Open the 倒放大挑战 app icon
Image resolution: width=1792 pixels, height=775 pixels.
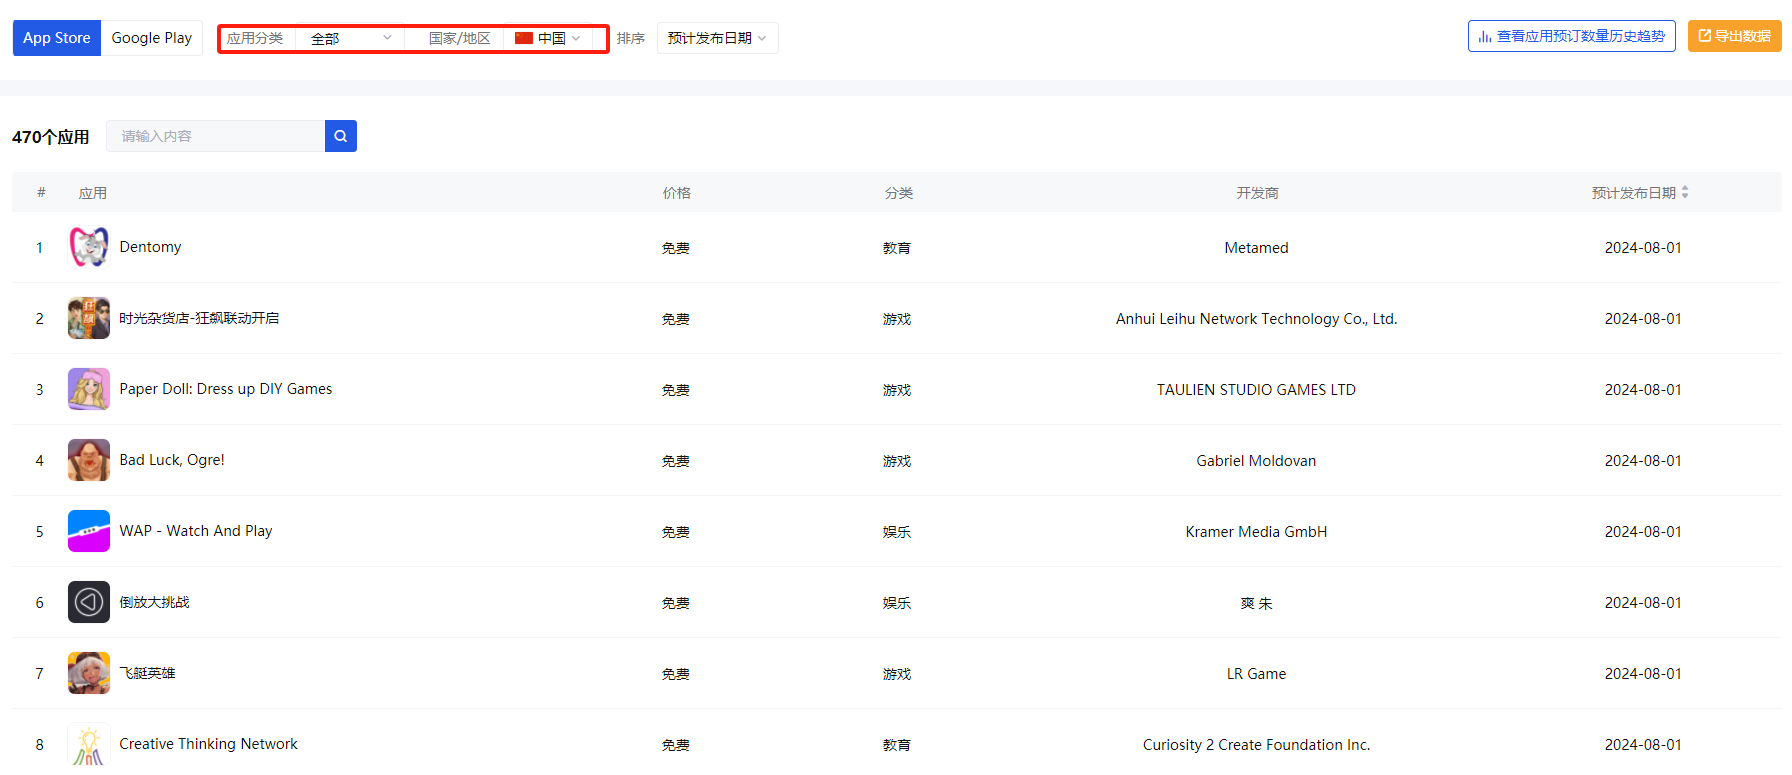tap(89, 602)
